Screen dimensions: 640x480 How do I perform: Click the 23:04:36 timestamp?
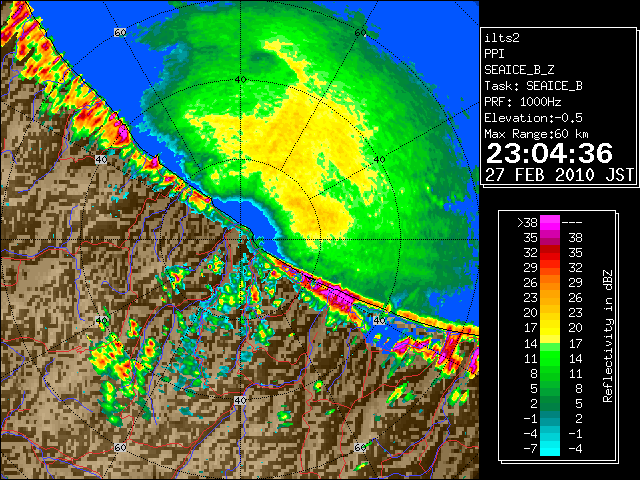[x=549, y=153]
